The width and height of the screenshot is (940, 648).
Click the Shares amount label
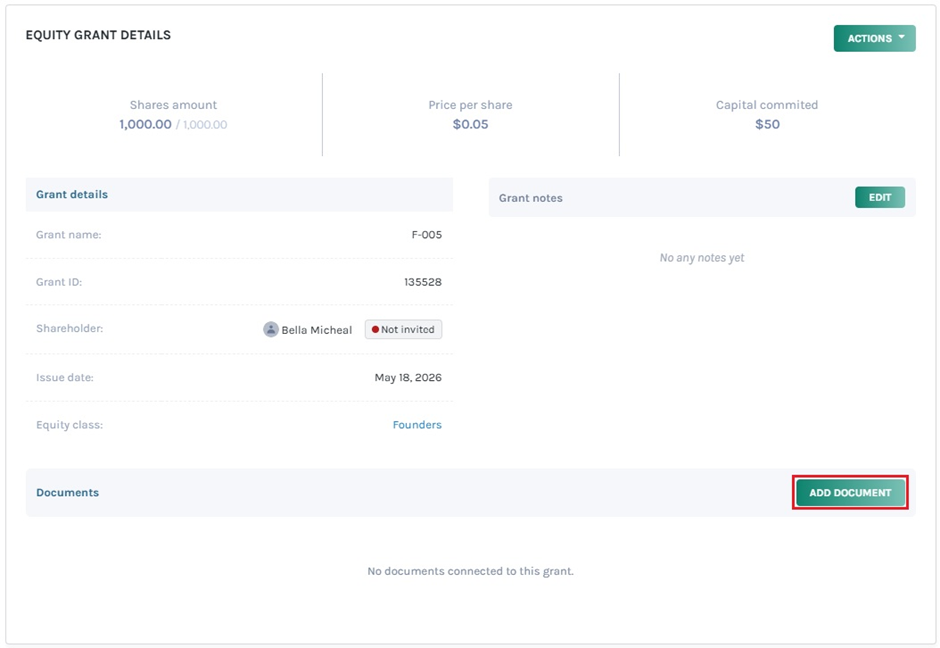tap(173, 105)
